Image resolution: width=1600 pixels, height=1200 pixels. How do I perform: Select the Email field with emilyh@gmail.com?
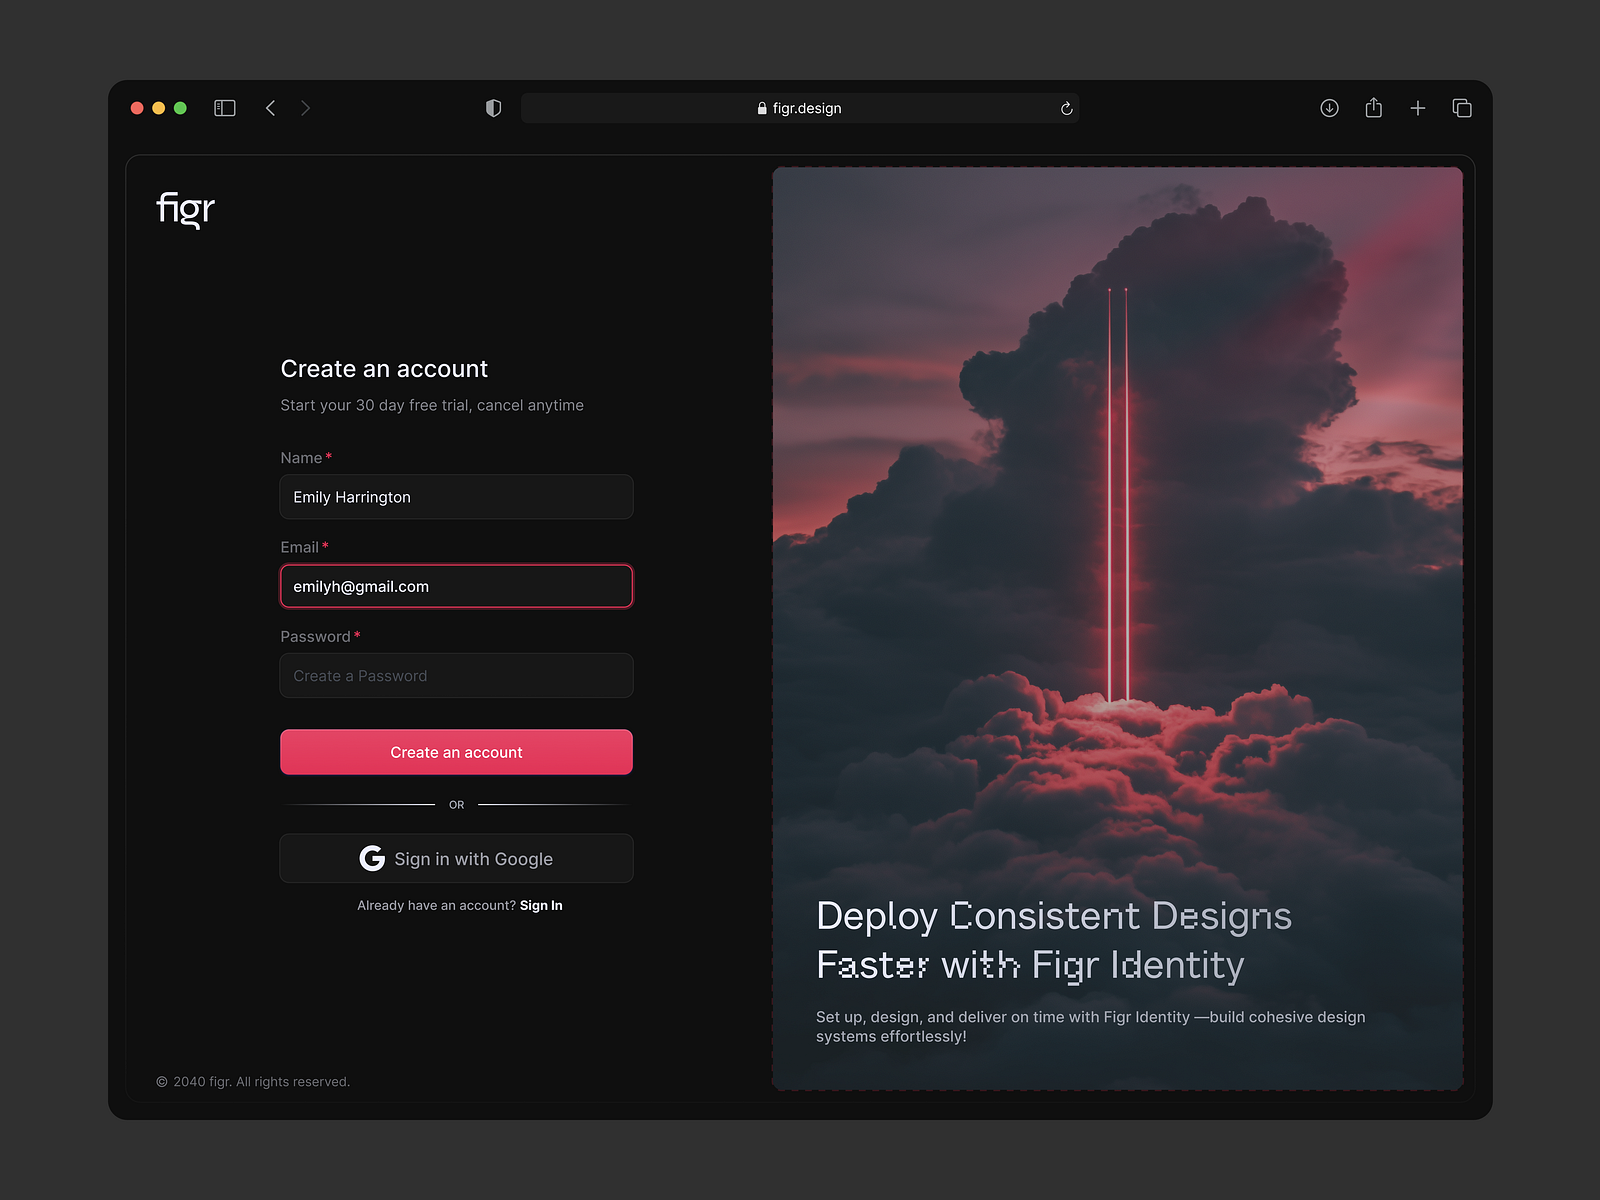pos(456,586)
